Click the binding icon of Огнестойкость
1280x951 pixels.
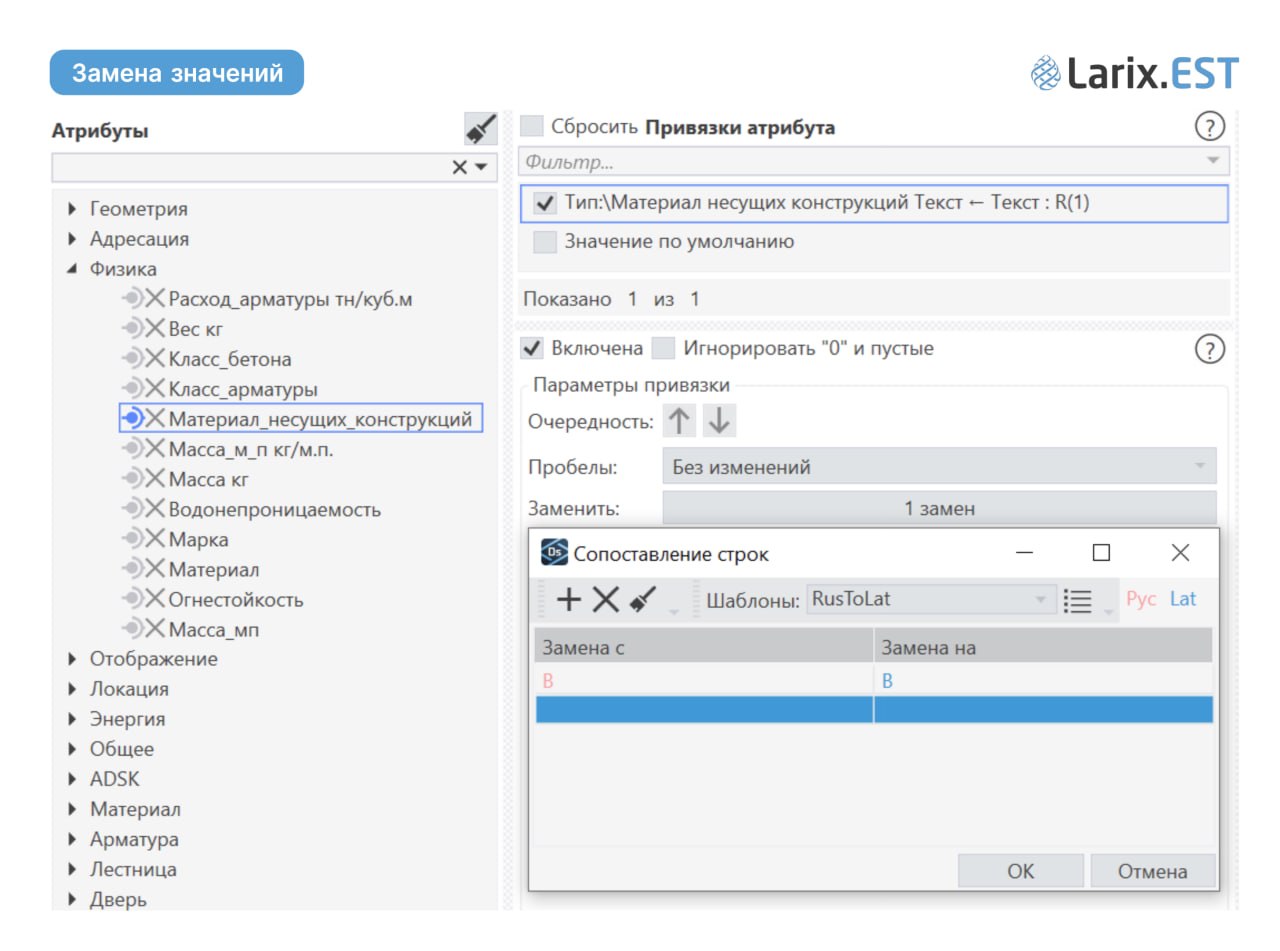click(x=133, y=599)
